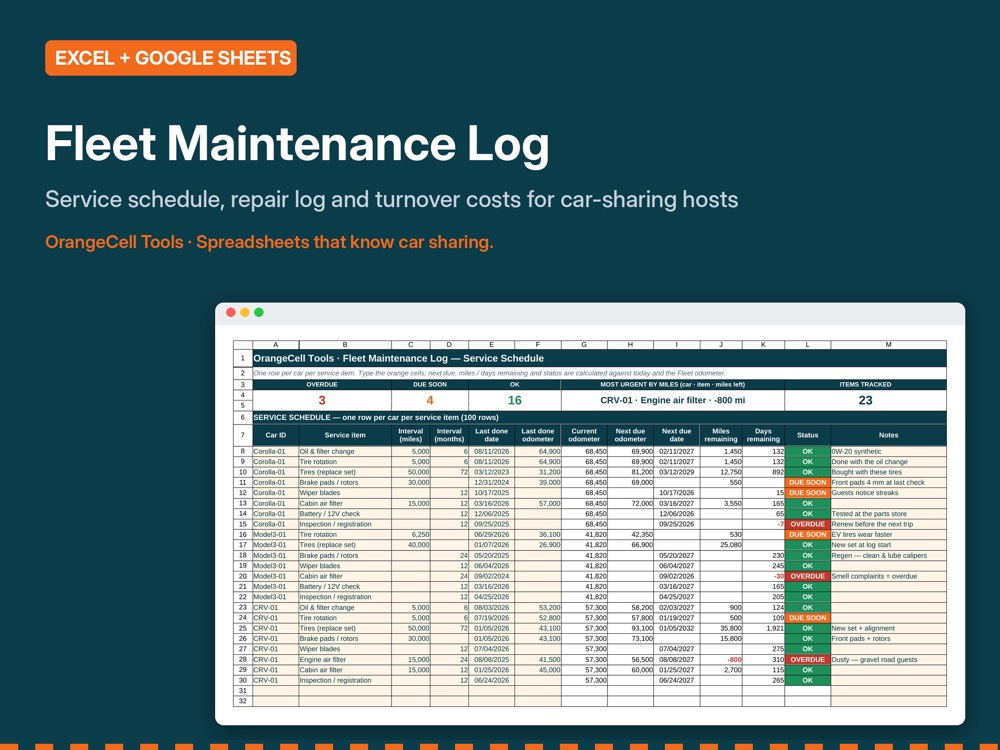Select row number 32

point(243,701)
